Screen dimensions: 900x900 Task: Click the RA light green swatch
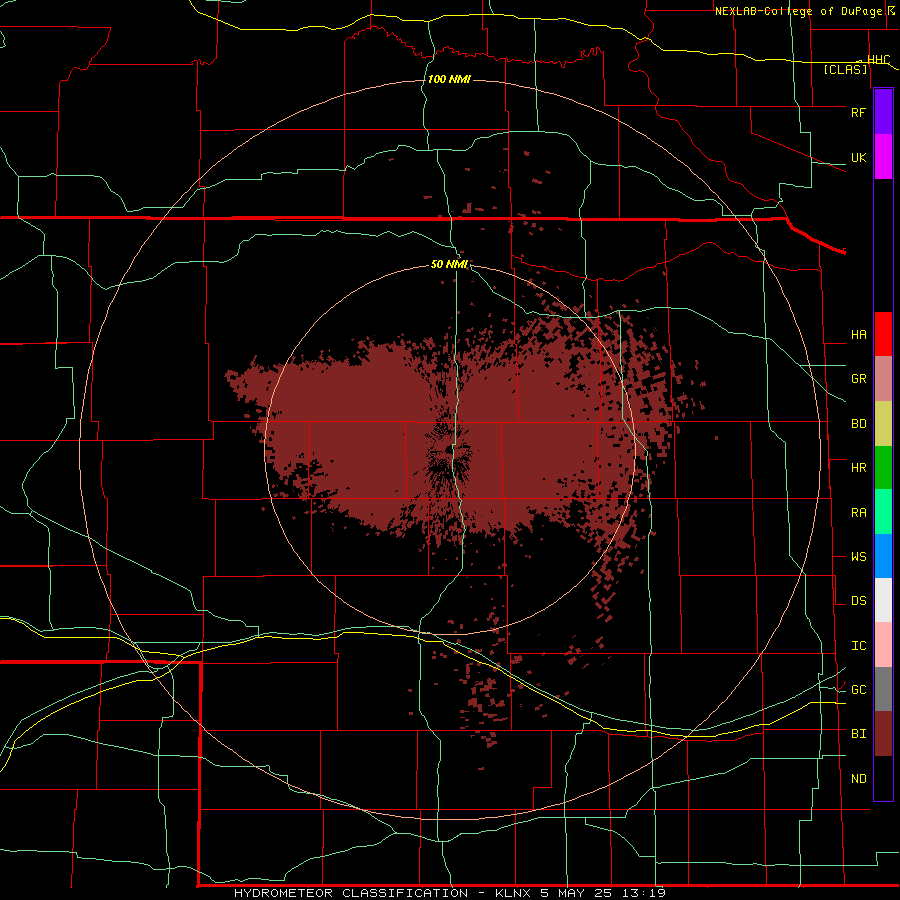point(883,512)
